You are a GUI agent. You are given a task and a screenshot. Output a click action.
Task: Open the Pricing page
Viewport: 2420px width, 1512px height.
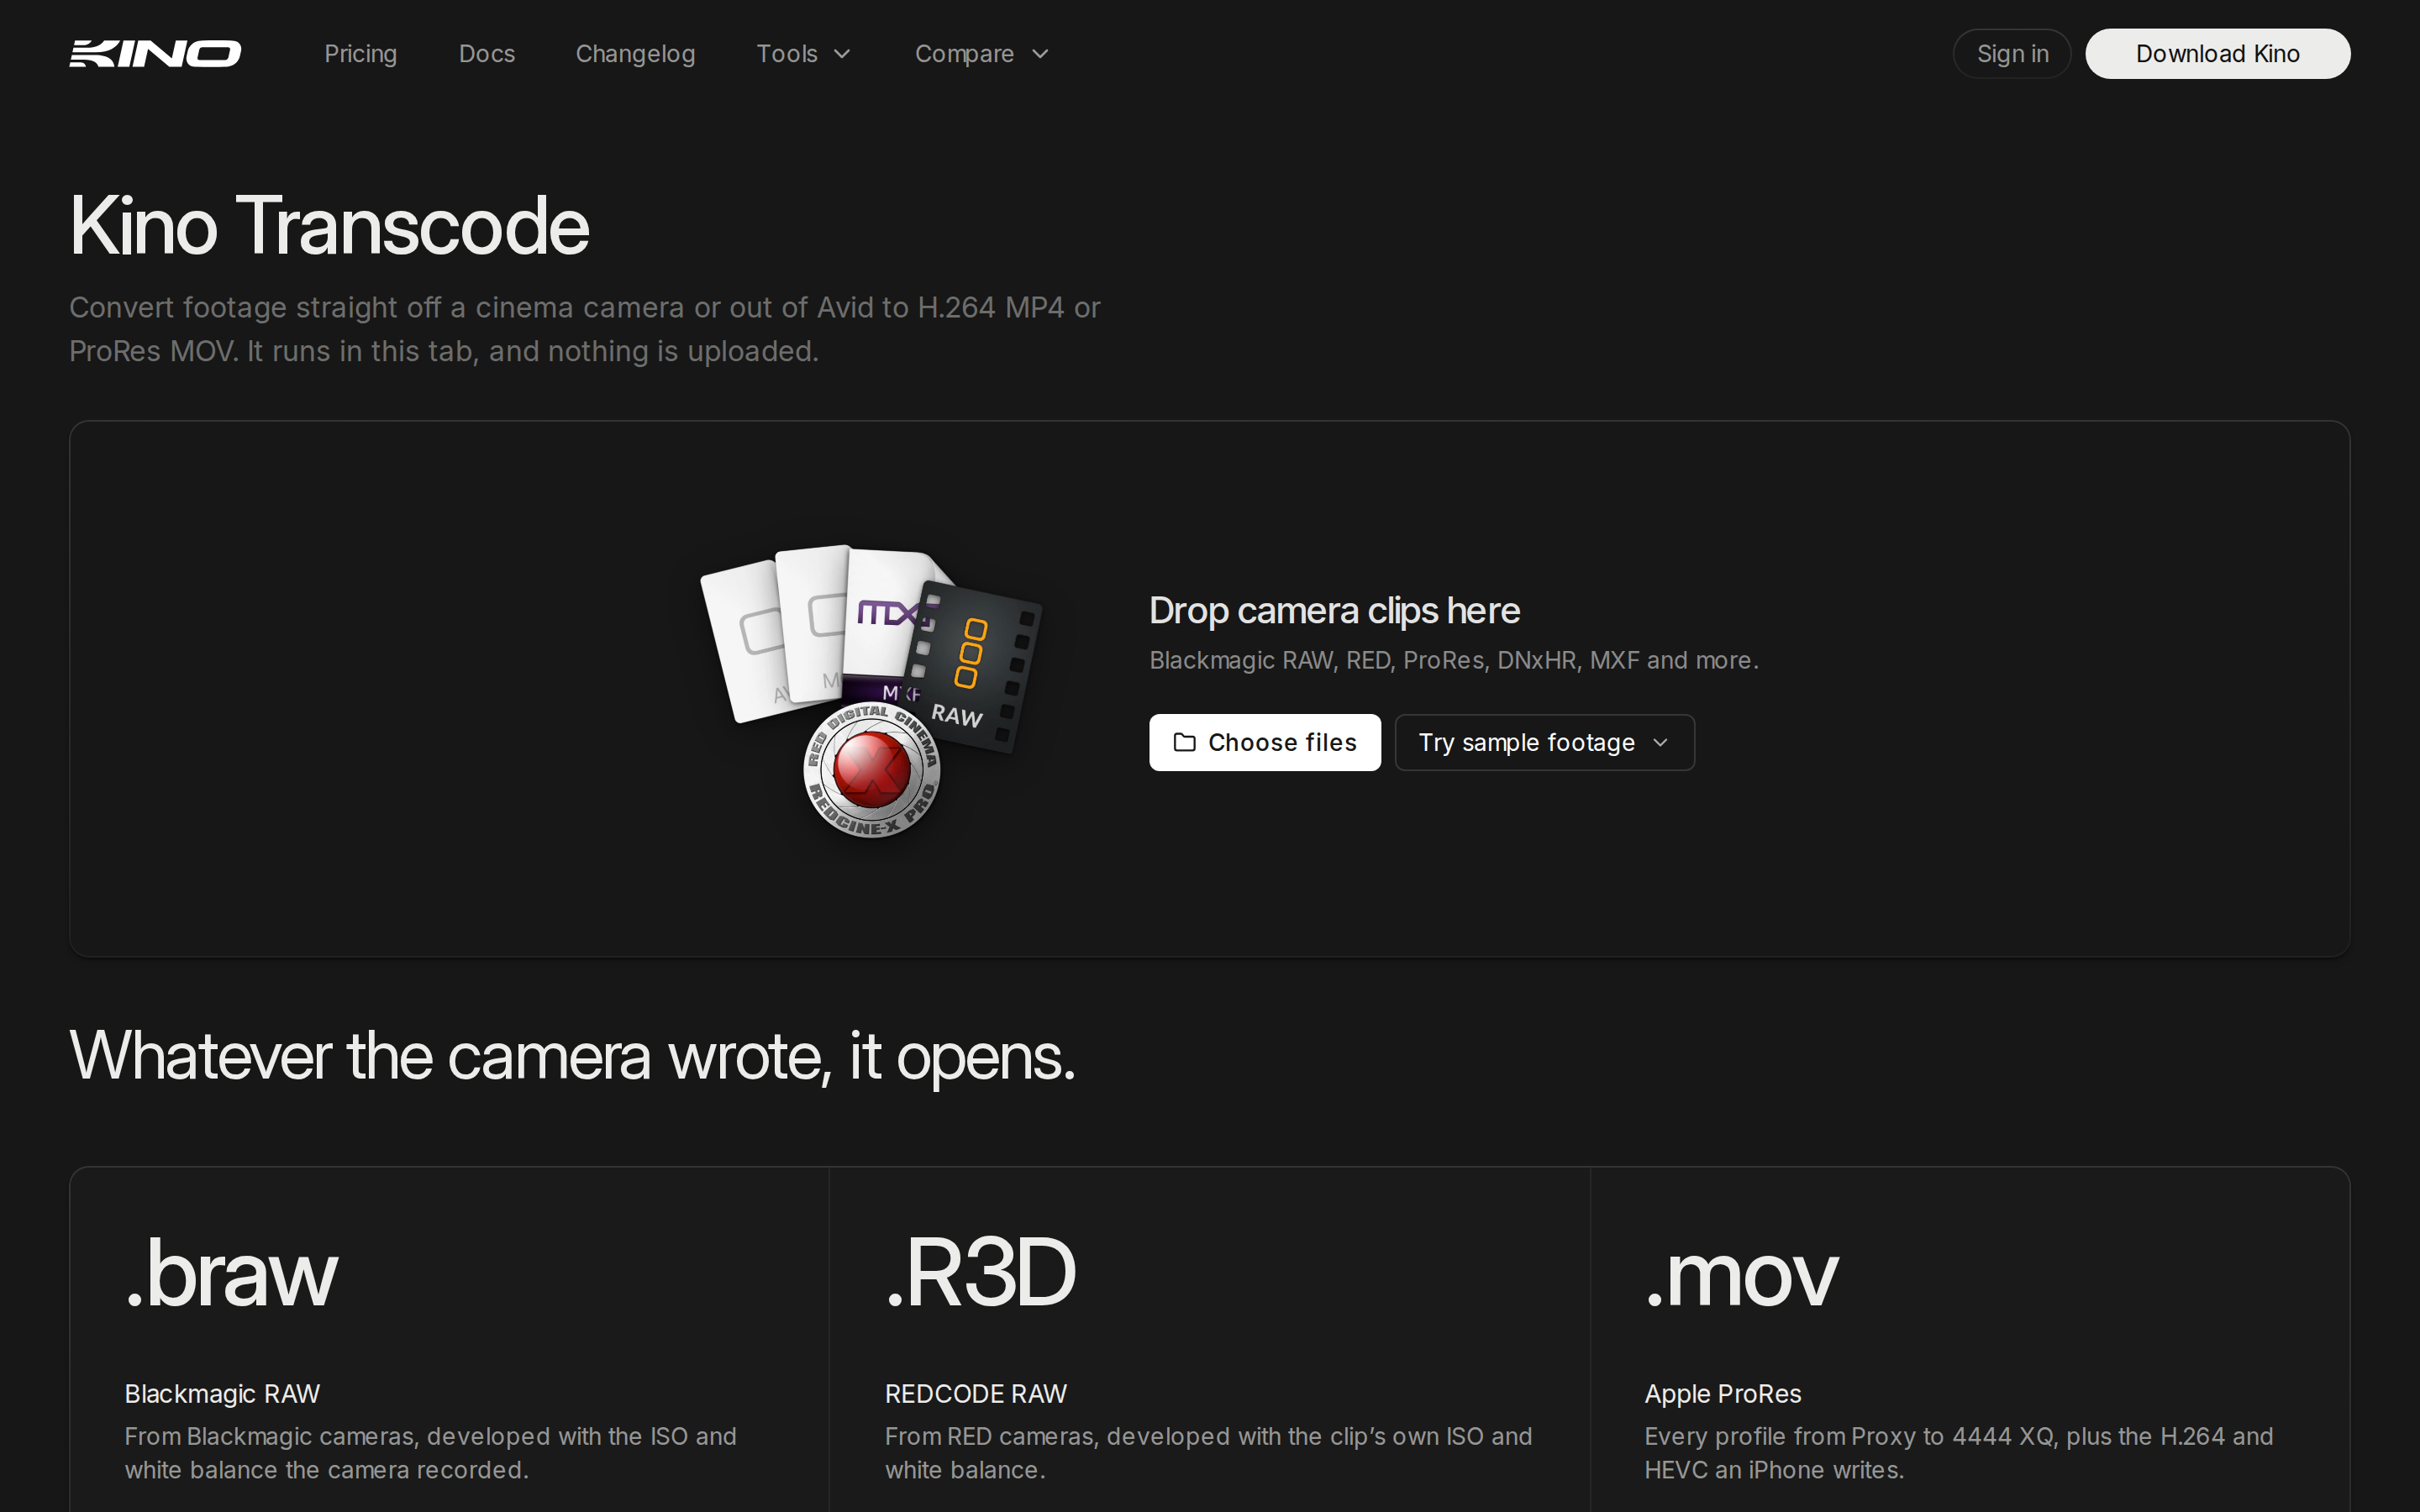[360, 54]
